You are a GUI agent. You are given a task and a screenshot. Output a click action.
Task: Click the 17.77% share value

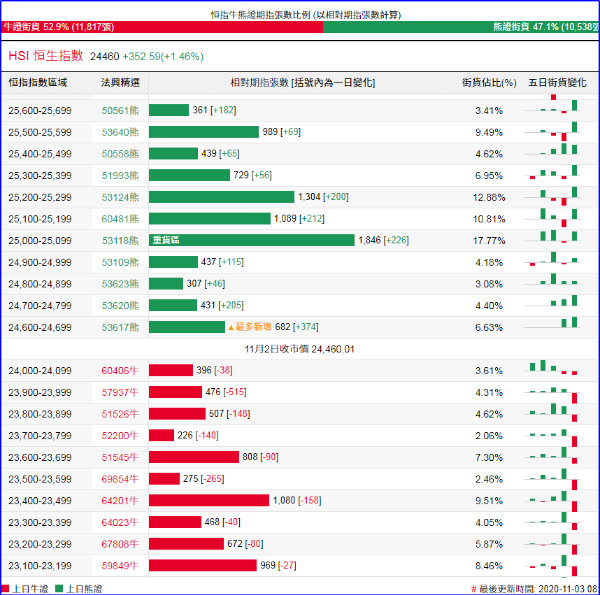coord(489,241)
